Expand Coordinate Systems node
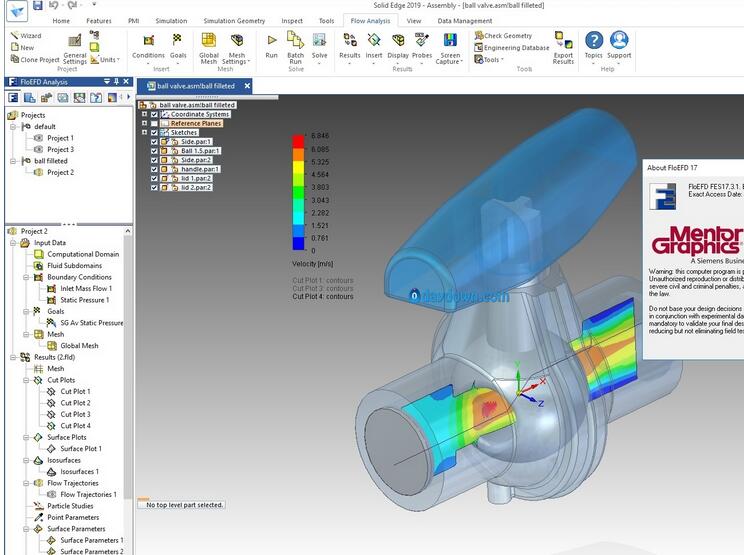This screenshot has height=555, width=744. [145, 114]
